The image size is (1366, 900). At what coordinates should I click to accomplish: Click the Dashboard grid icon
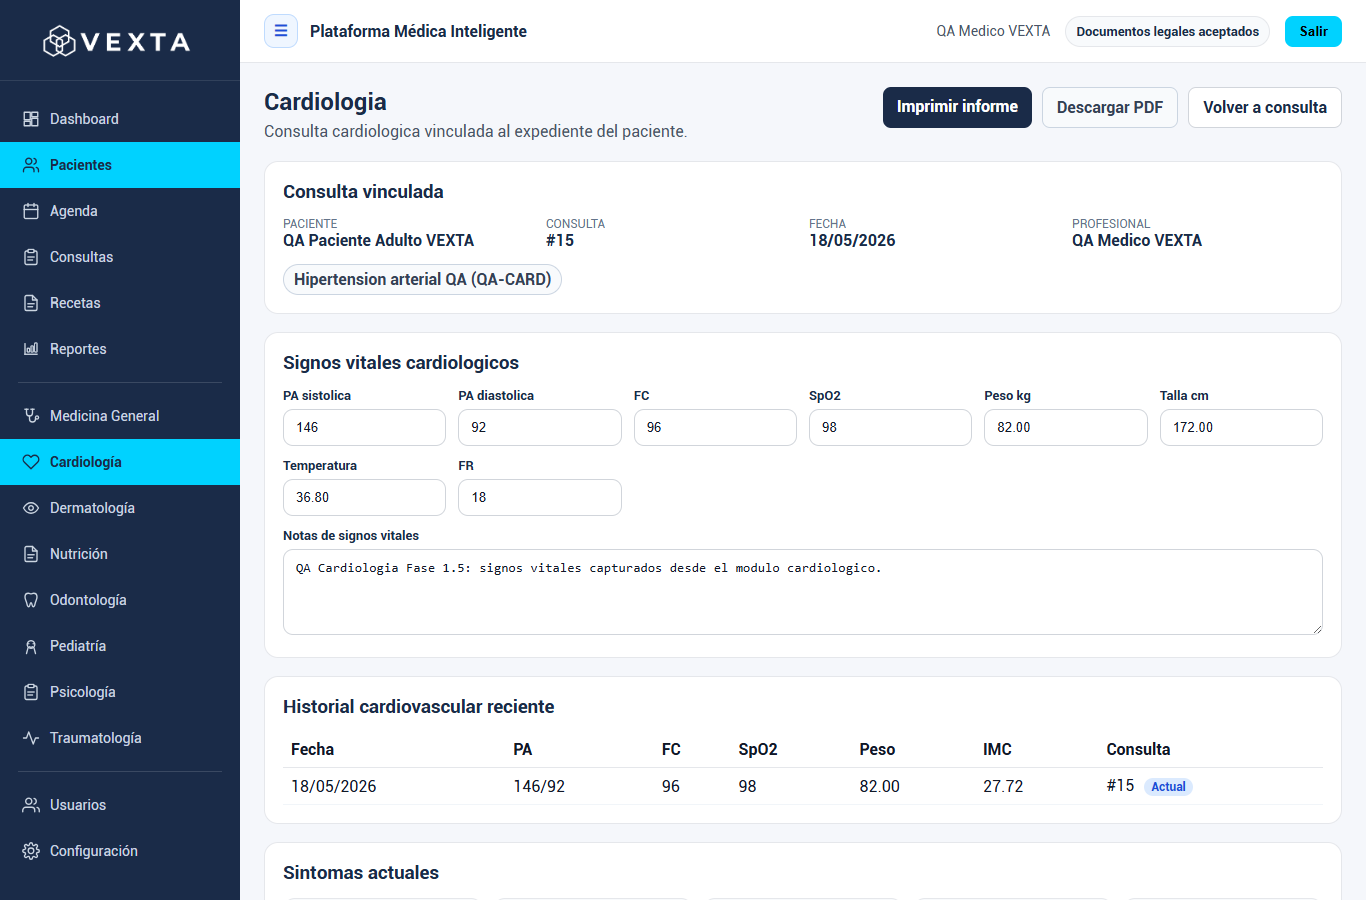31,119
